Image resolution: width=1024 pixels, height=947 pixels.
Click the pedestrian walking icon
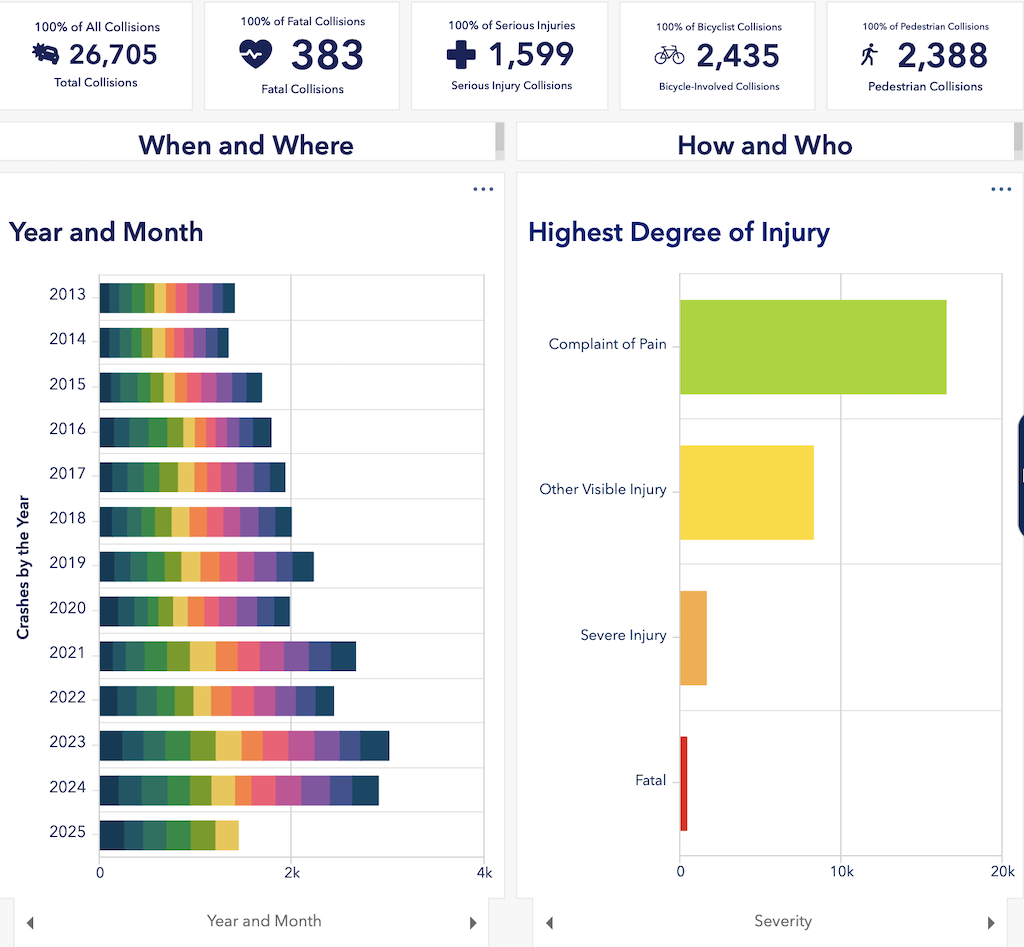868,56
